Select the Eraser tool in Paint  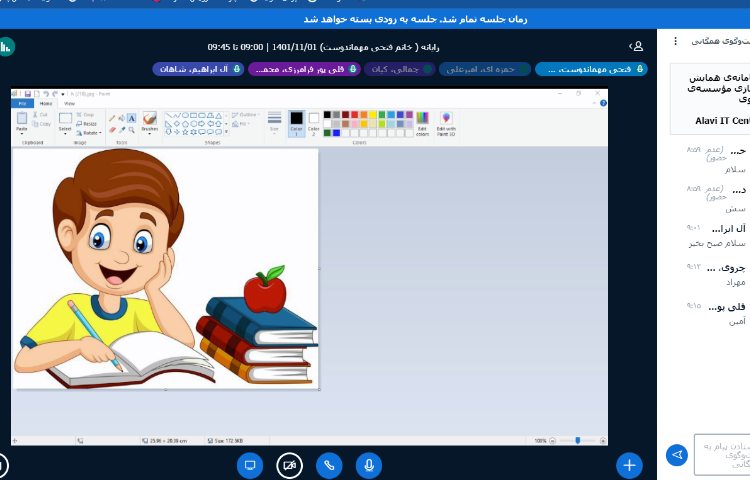pos(111,130)
